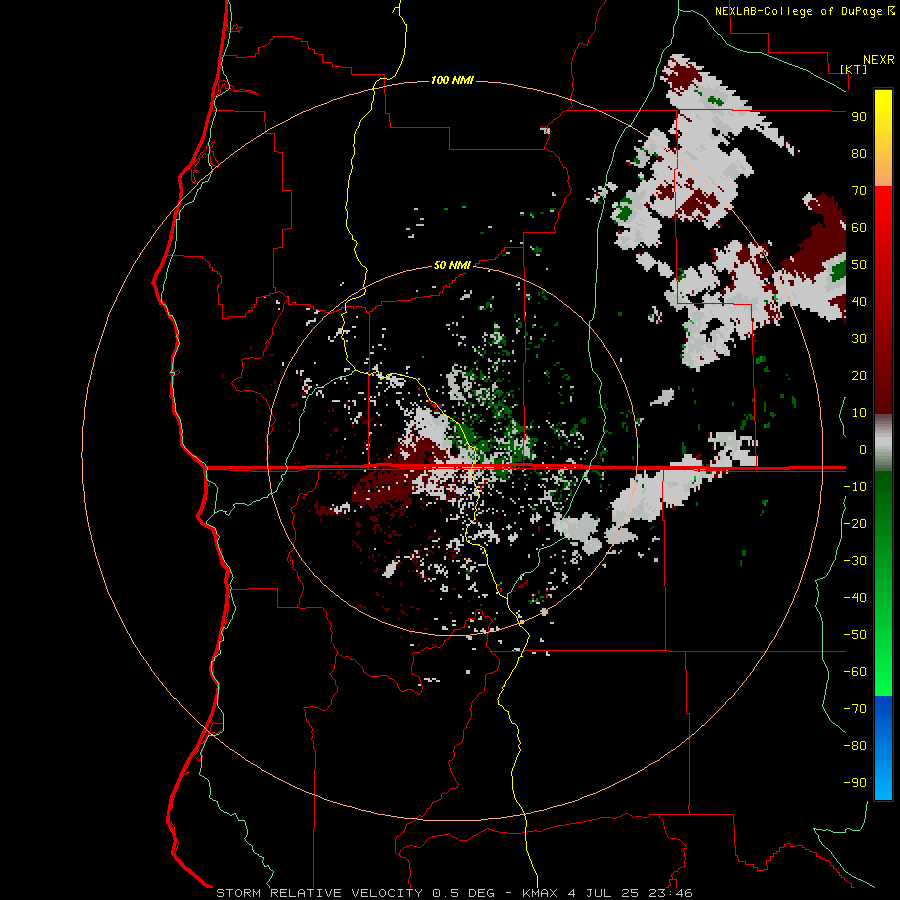This screenshot has height=900, width=900.
Task: Click the blue bottom segment of the color bar
Action: (x=883, y=748)
